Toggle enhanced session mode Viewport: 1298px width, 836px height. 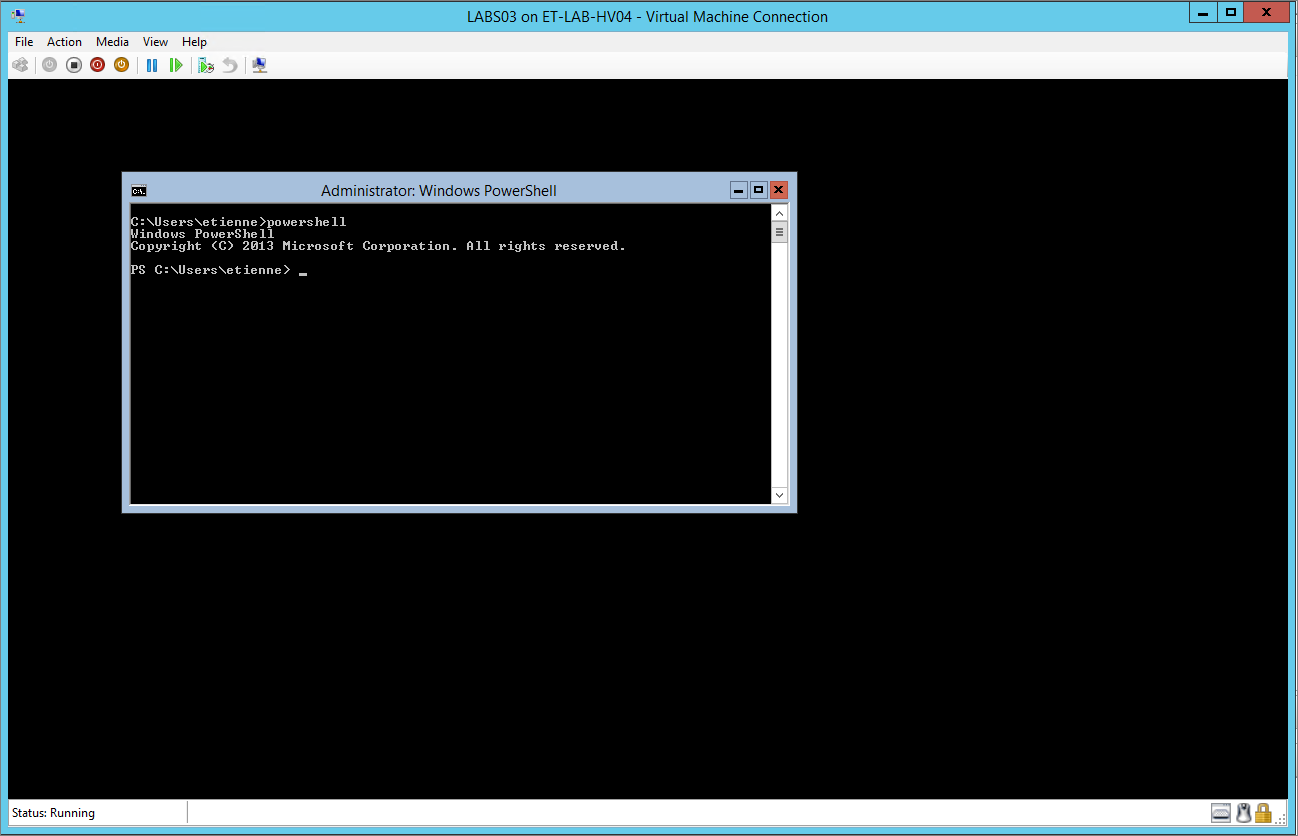259,64
